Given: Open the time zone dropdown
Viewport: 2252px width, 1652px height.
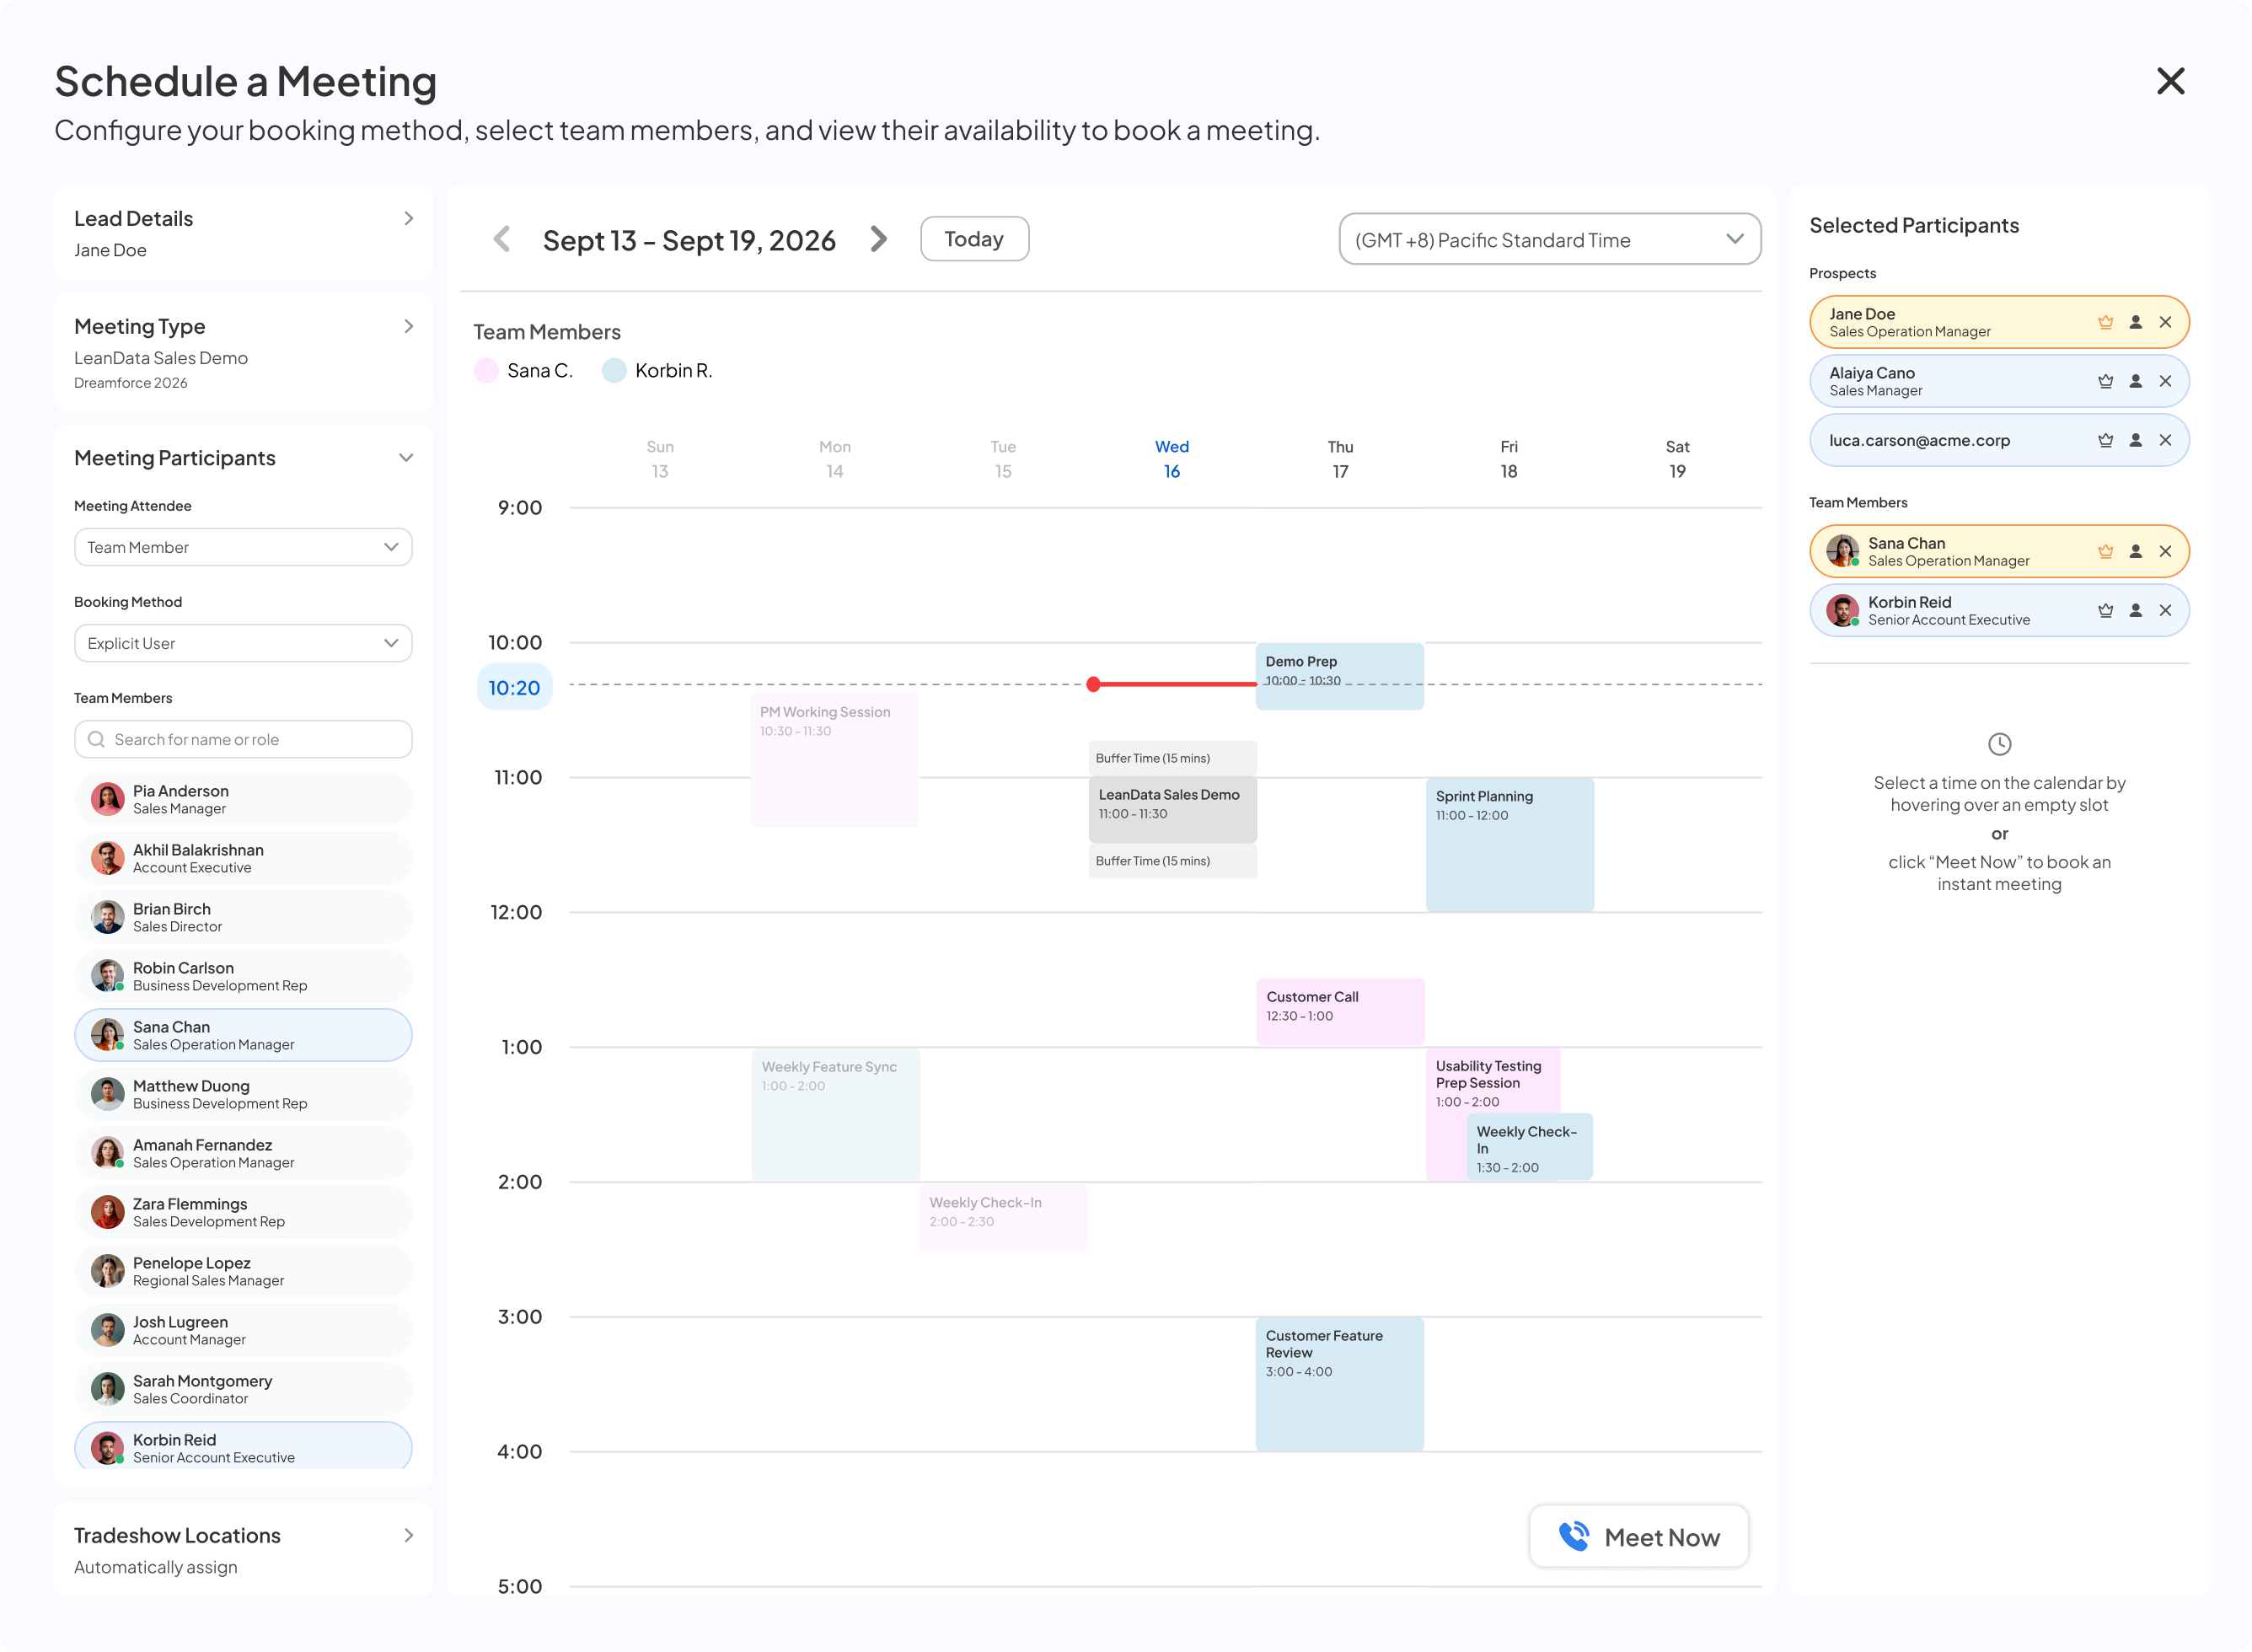Looking at the screenshot, I should coord(1549,239).
